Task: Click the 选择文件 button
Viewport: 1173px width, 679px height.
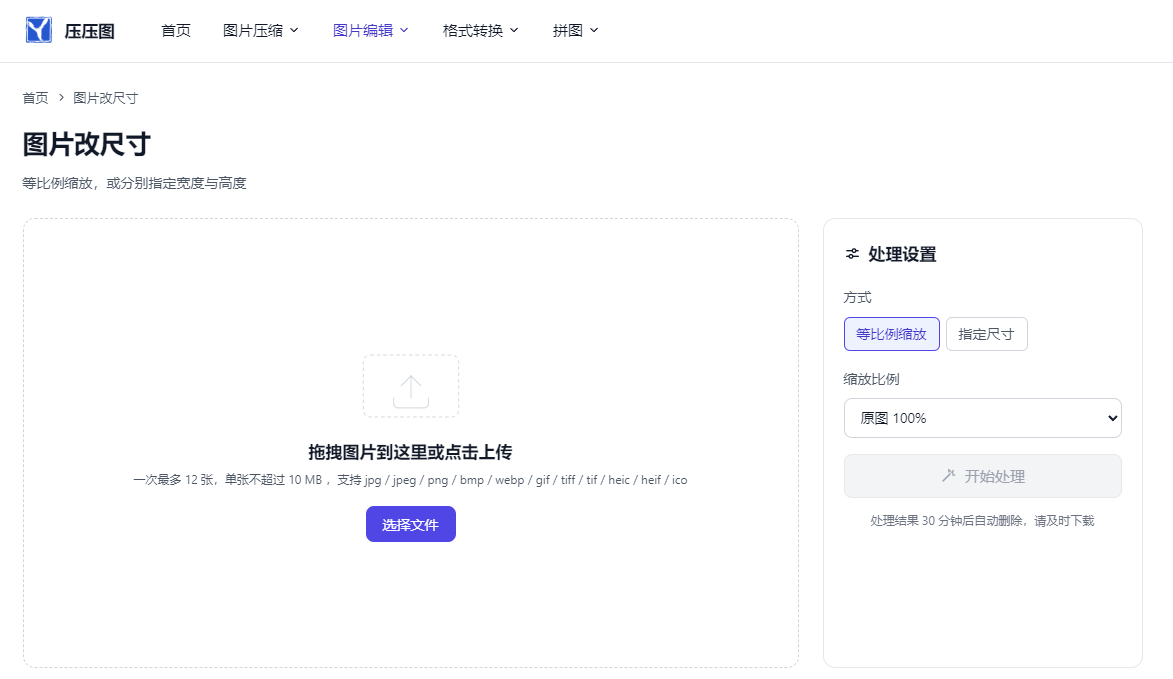Action: click(x=411, y=524)
